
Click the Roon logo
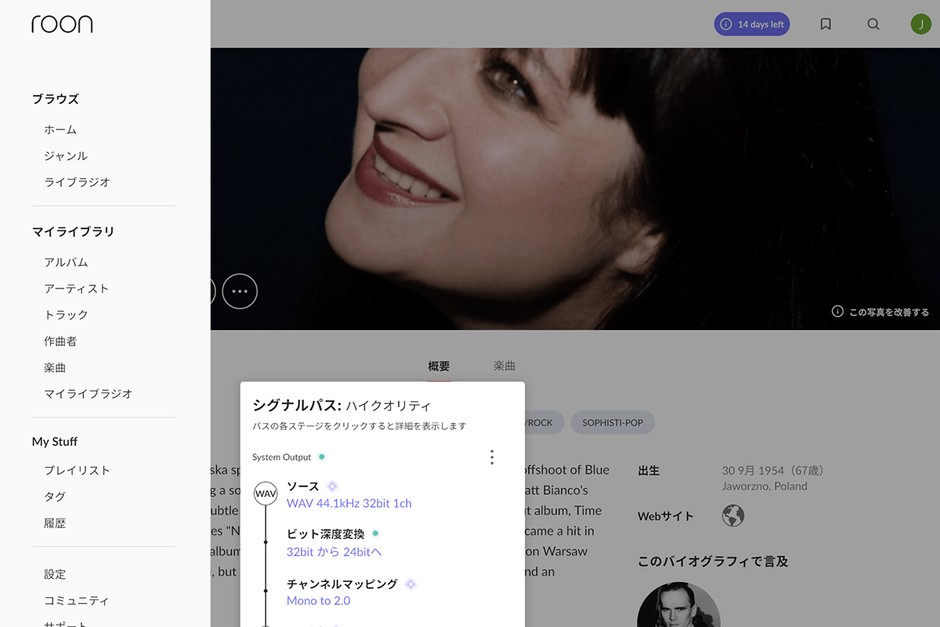(62, 23)
